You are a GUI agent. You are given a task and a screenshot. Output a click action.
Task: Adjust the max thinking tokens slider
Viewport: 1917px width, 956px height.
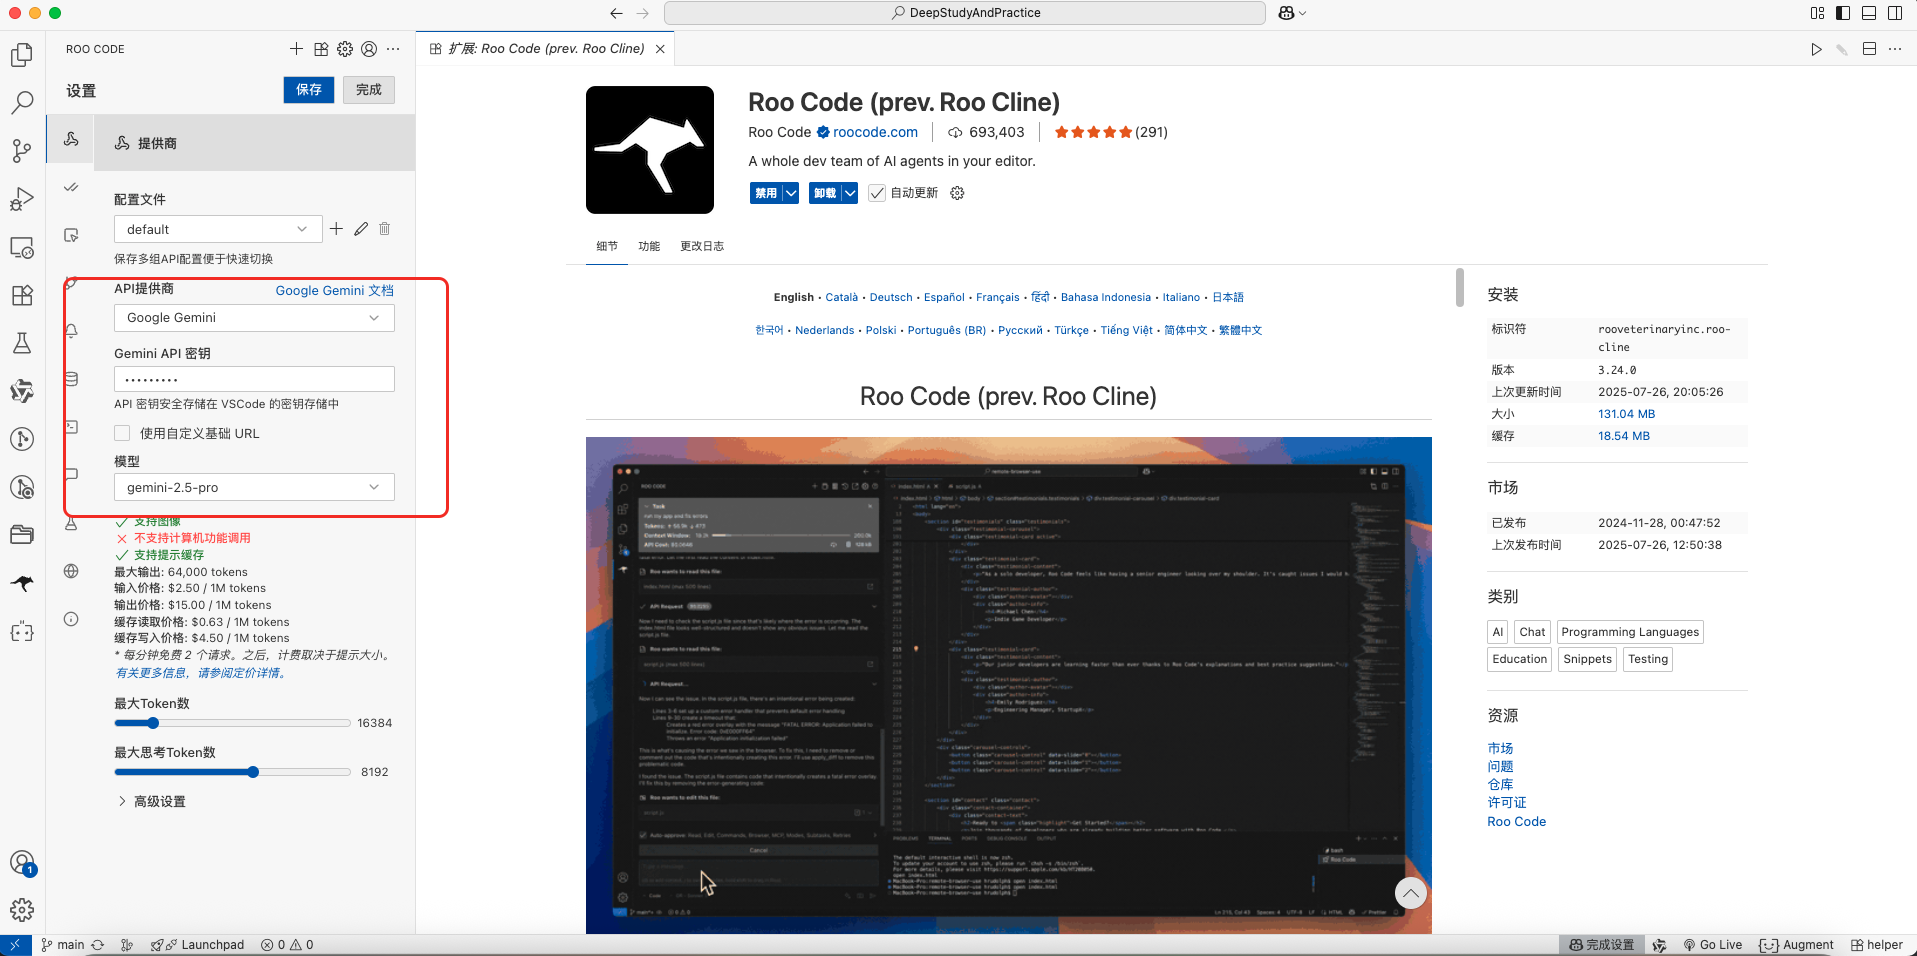pyautogui.click(x=232, y=772)
